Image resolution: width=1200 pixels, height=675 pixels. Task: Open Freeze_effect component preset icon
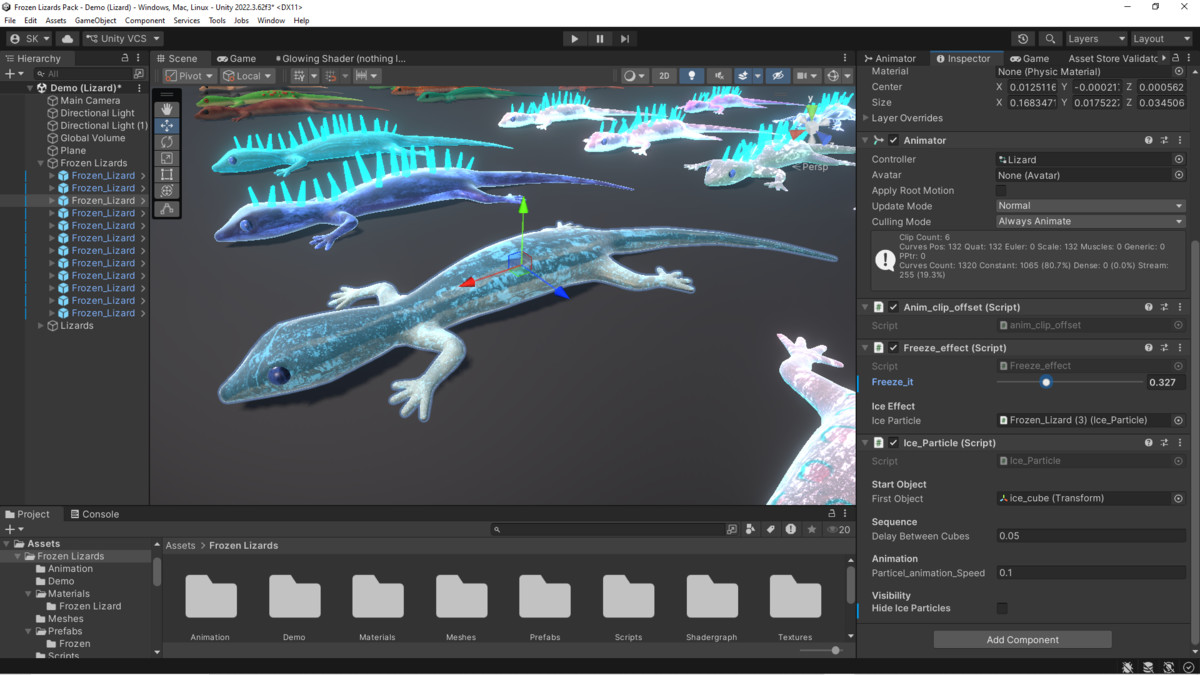coord(1165,348)
